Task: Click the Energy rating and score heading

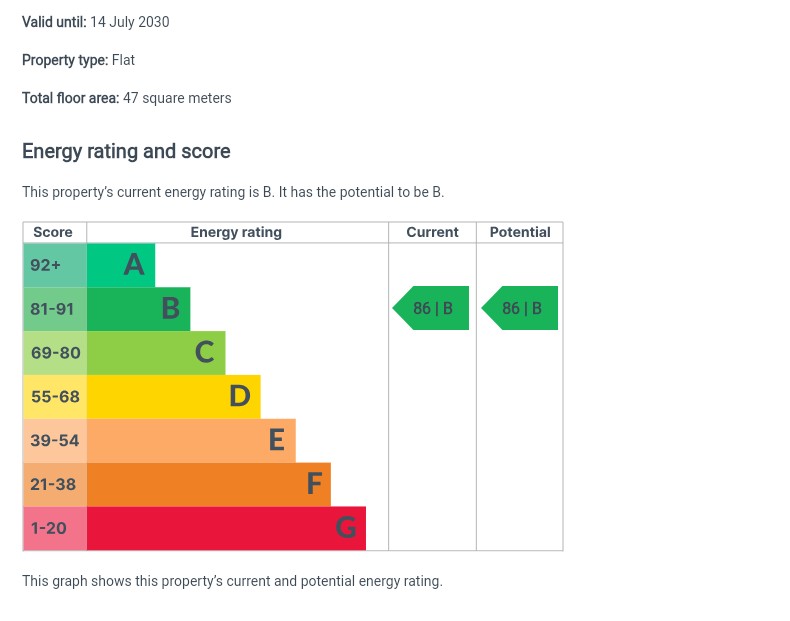Action: tap(126, 152)
